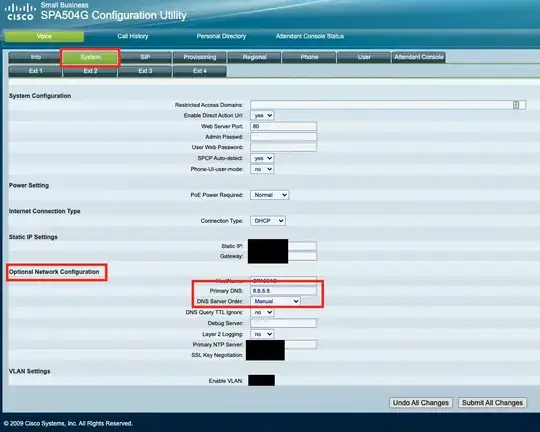This screenshot has height=432, width=540.
Task: Open Enable Direct Action Url dropdown
Action: coord(262,115)
